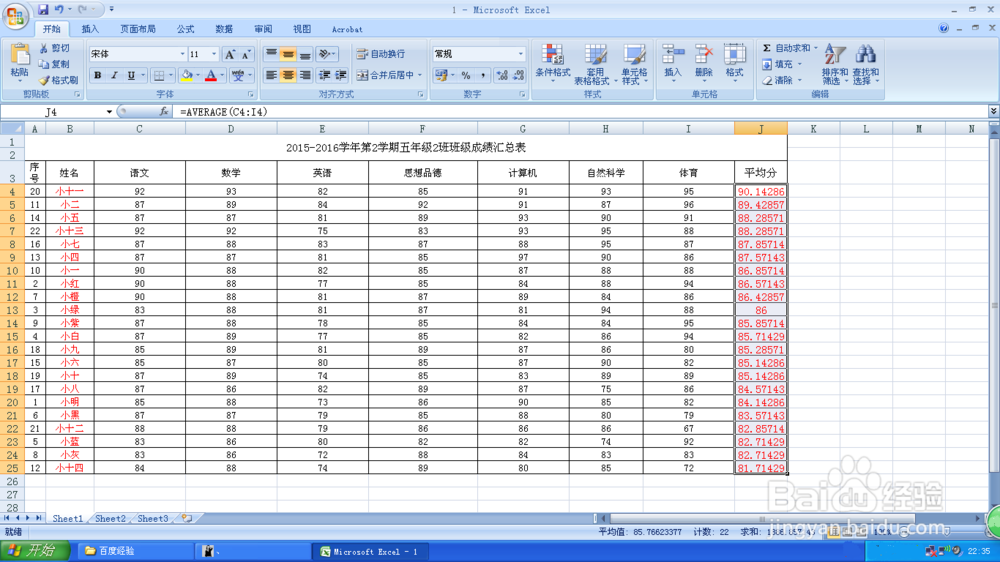
Task: Open 查找和选择 find and select
Action: [865, 64]
